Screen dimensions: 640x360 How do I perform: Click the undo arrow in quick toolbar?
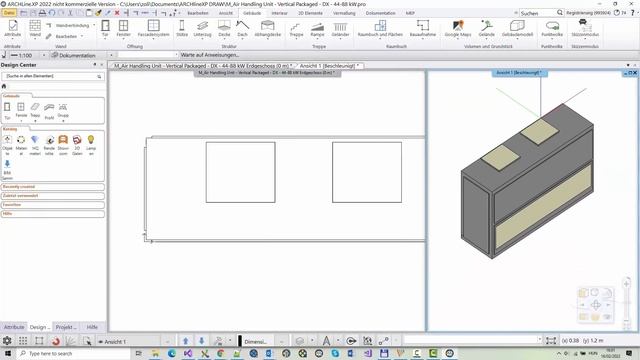52,13
